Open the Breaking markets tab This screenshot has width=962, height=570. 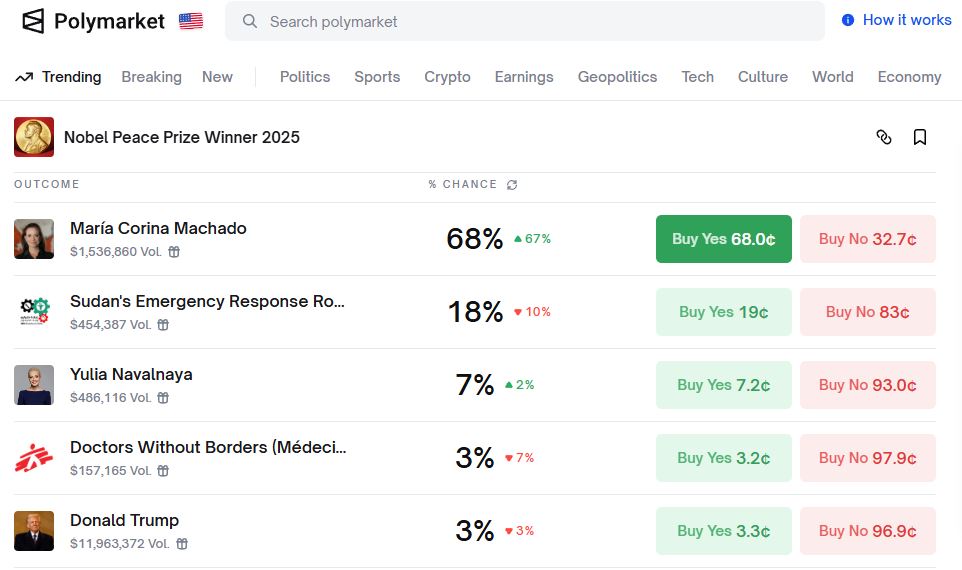click(151, 77)
